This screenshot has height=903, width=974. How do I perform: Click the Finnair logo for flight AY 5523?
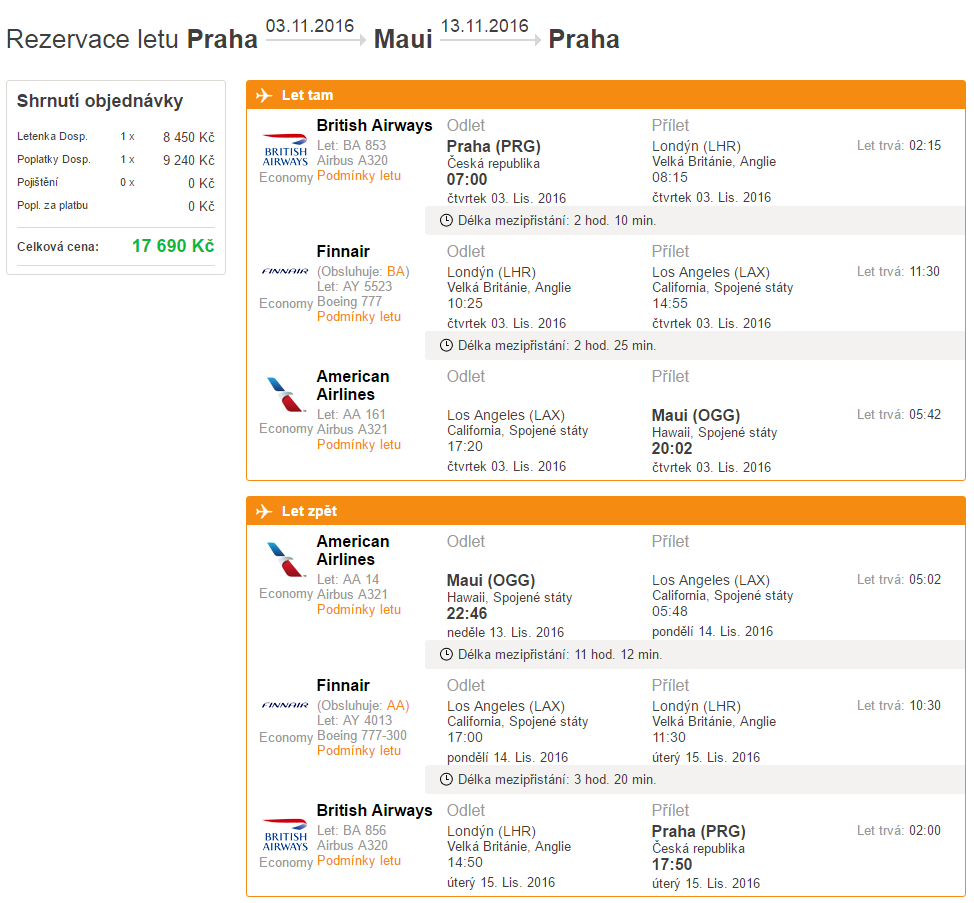285,271
